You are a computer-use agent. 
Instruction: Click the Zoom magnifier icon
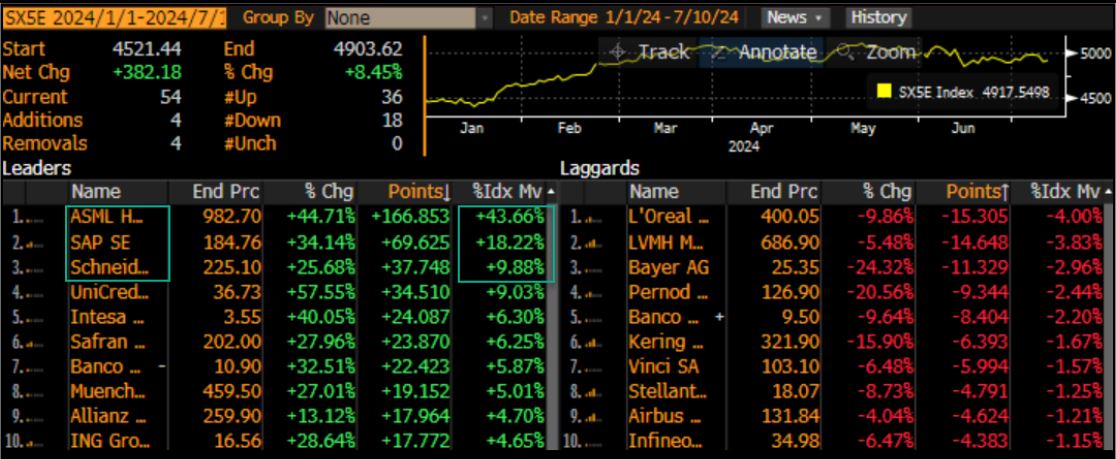(845, 52)
